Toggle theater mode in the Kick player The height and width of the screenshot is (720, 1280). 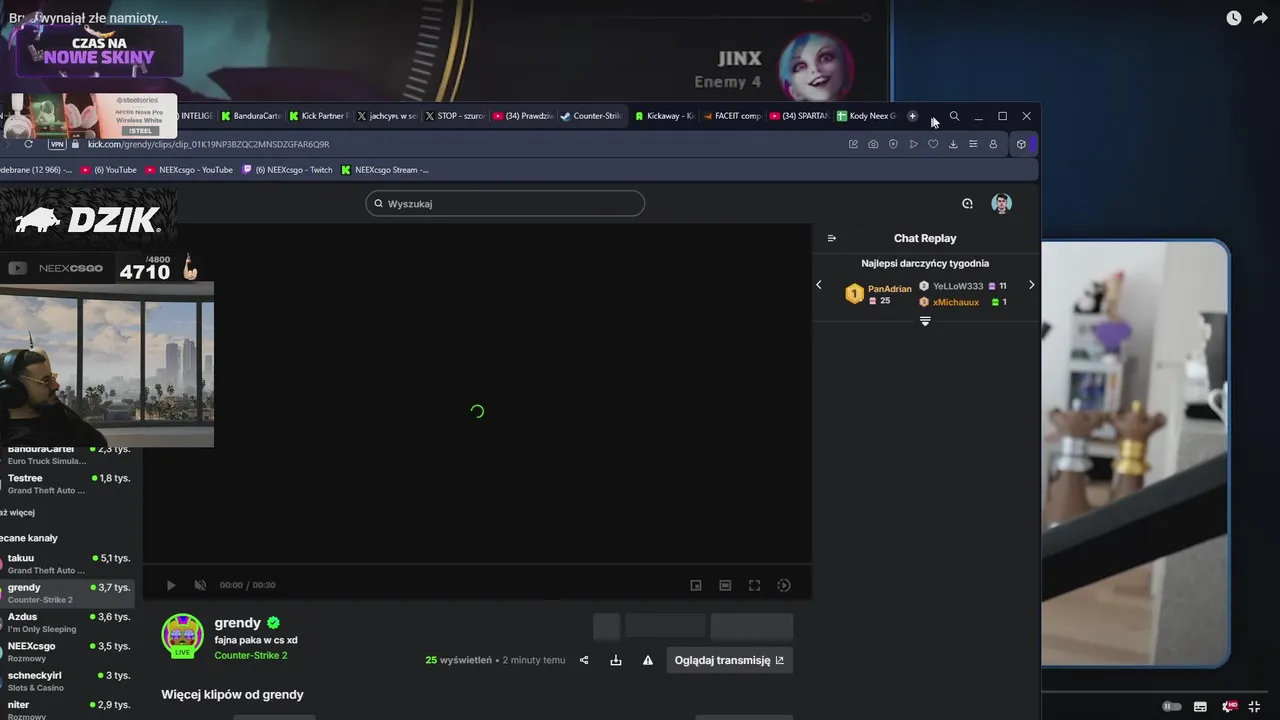coord(725,585)
